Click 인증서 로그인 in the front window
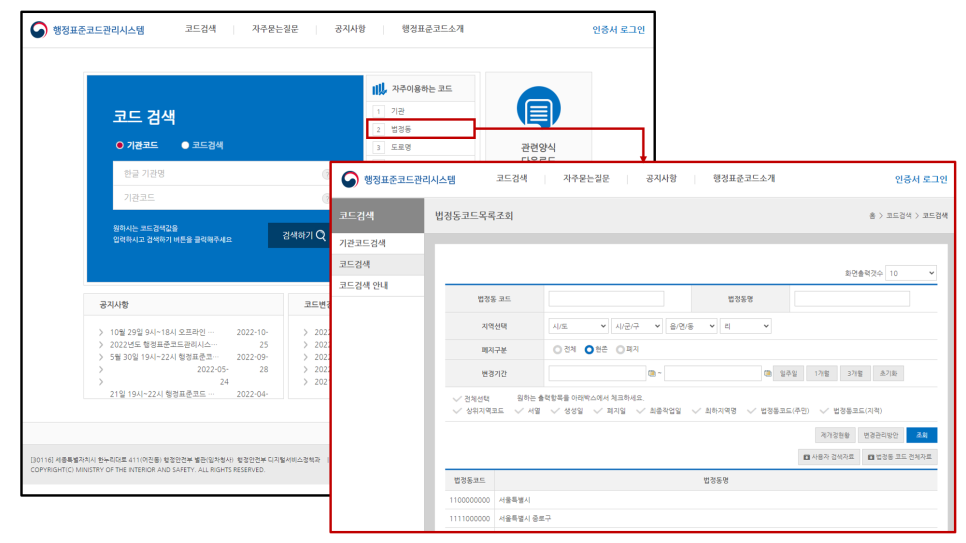The height and width of the screenshot is (543, 966). pyautogui.click(x=921, y=179)
